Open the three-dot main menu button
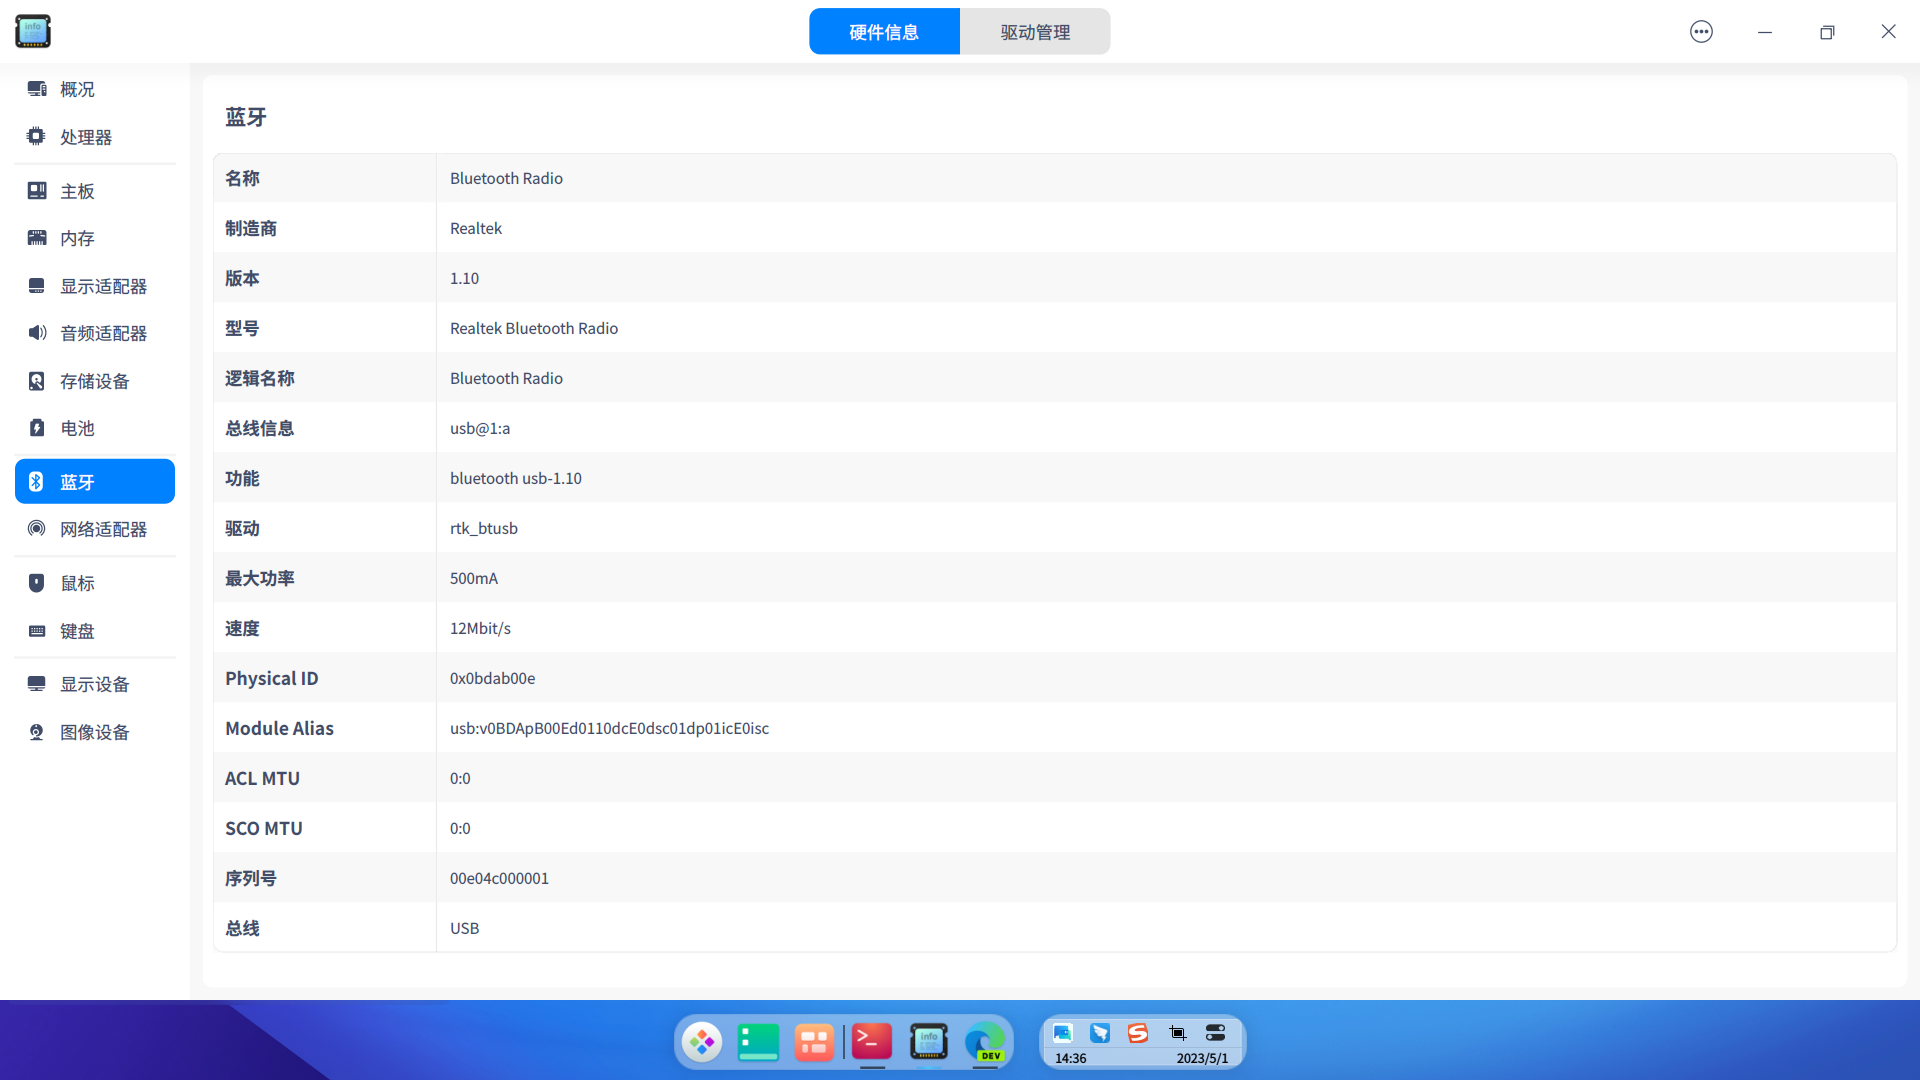This screenshot has width=1920, height=1080. [1701, 32]
